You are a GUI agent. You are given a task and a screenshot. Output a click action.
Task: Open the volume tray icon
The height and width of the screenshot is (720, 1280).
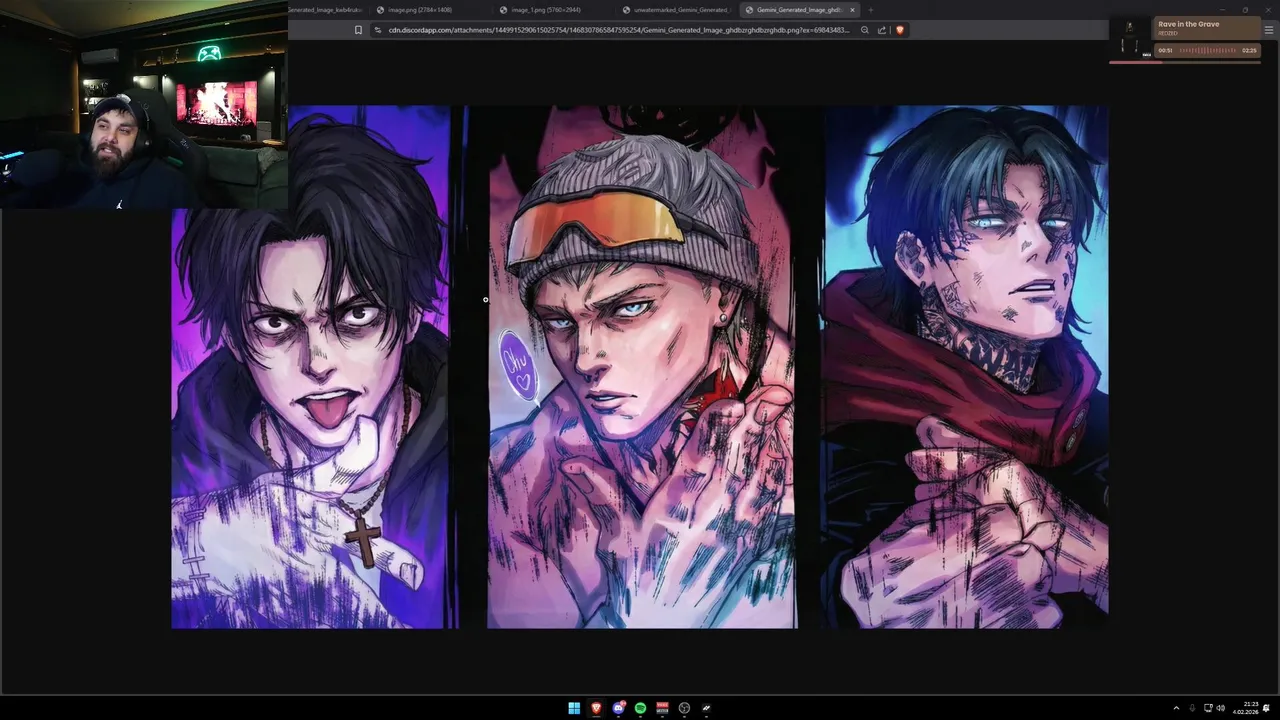coord(1221,708)
